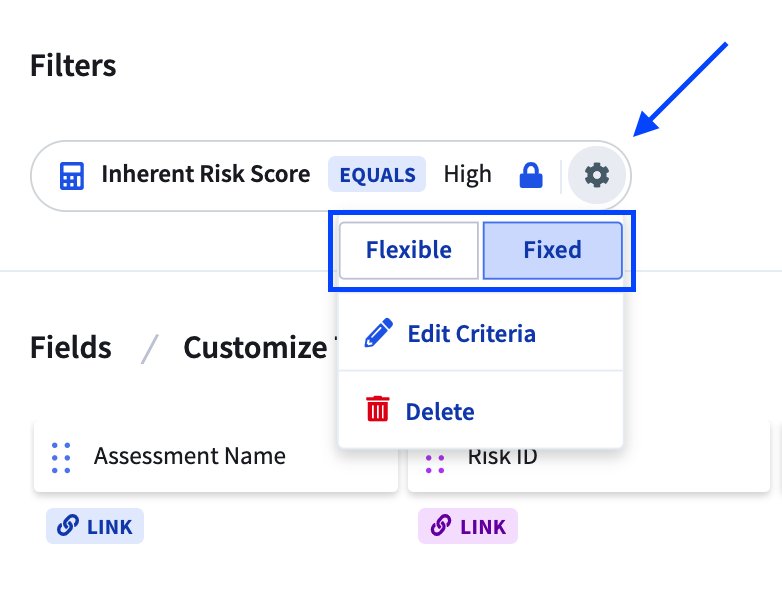
Task: Click the red trash can icon
Action: click(x=378, y=410)
